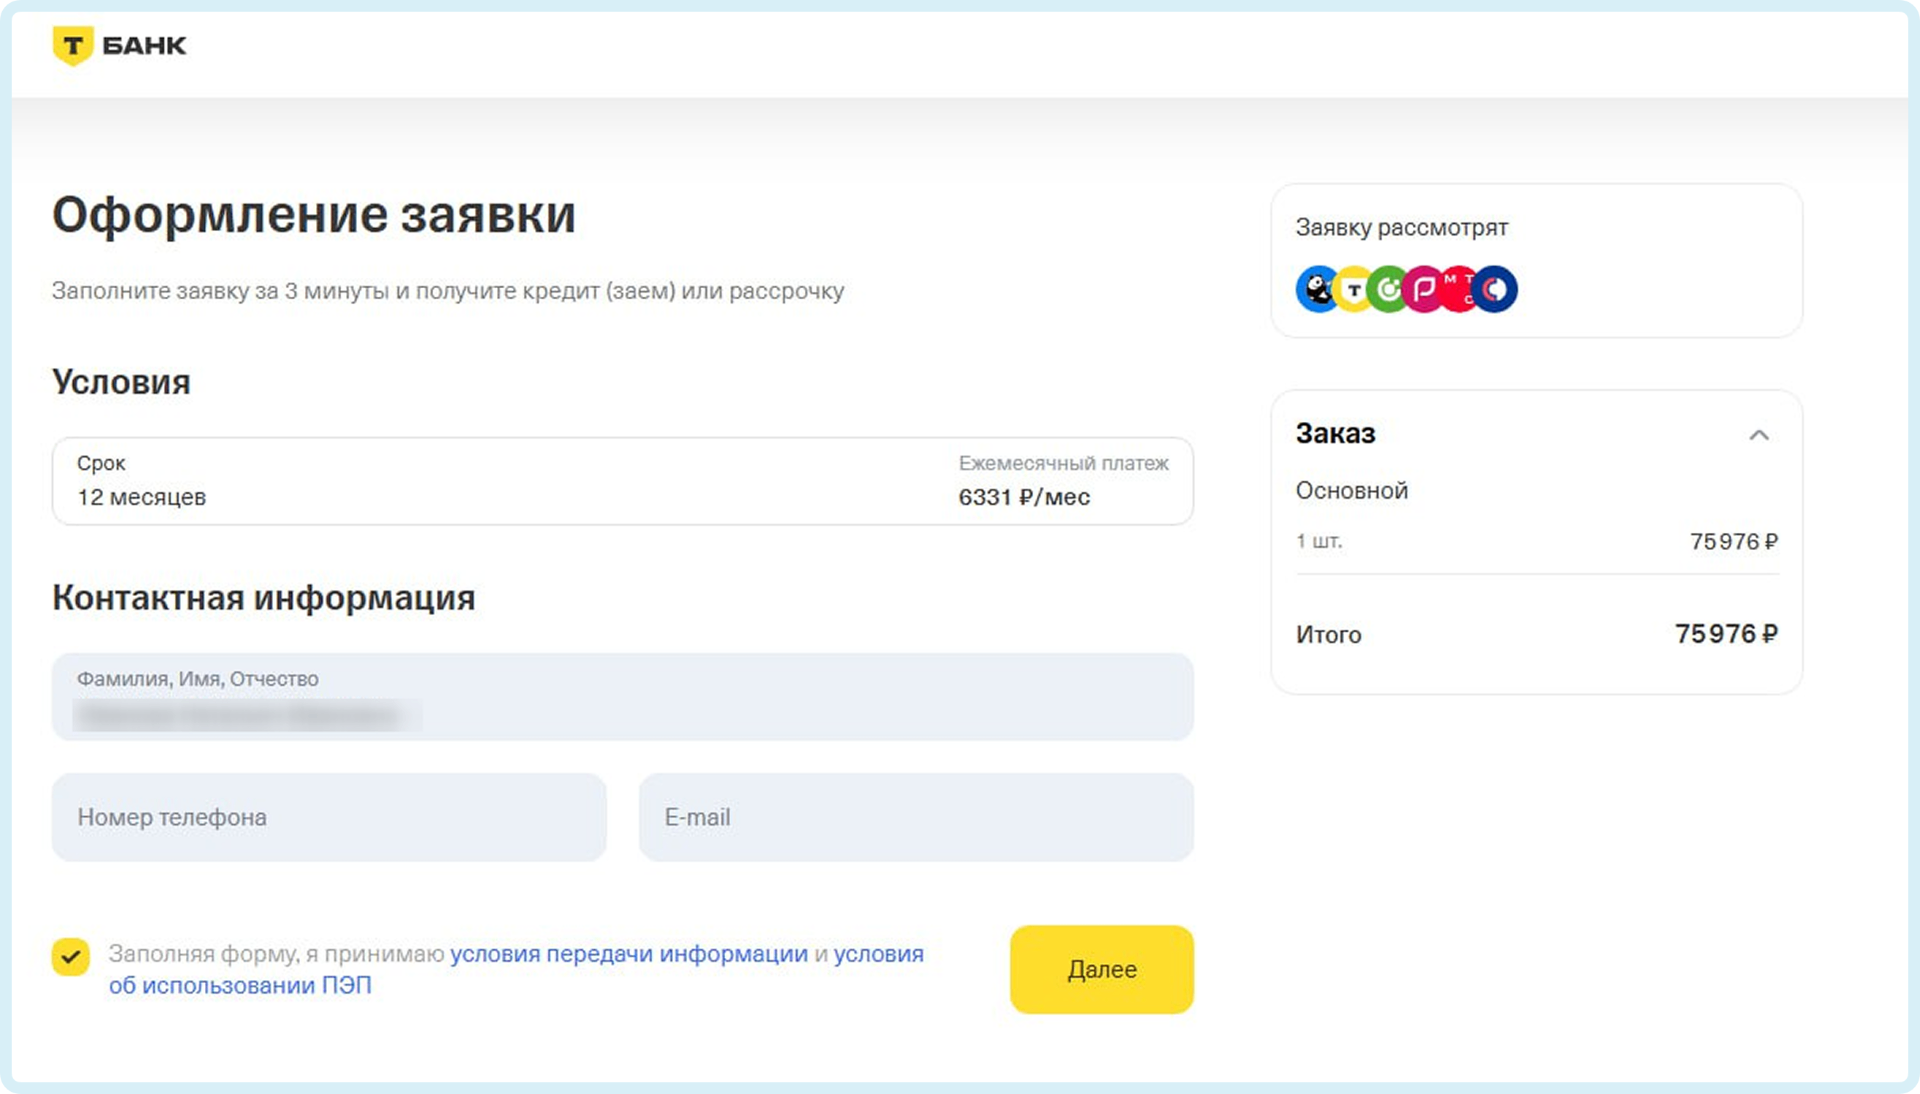
Task: Click the blue panda bank icon
Action: click(x=1316, y=290)
